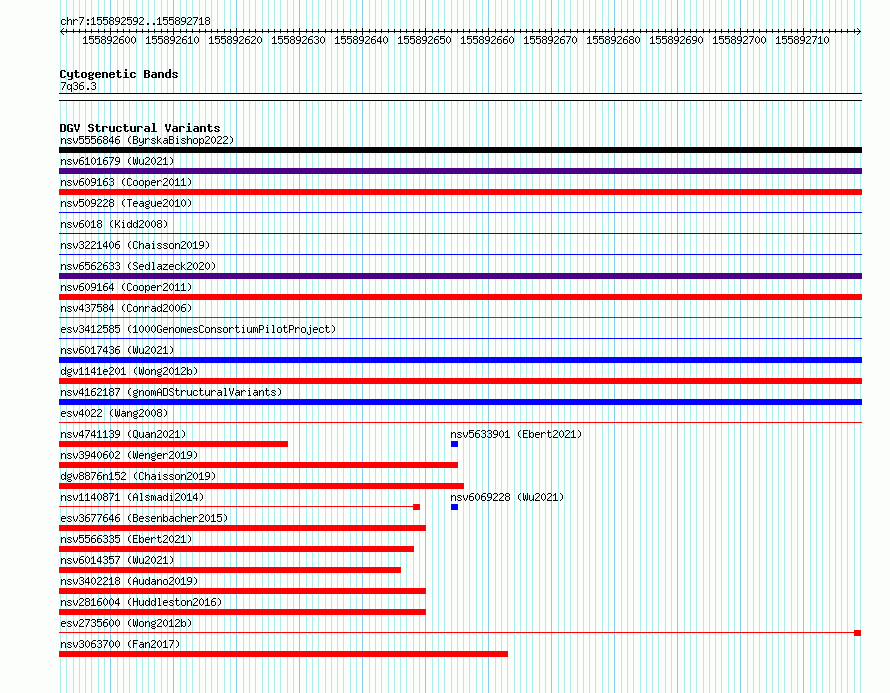The width and height of the screenshot is (890, 693).
Task: Click dgv8876n152 (Chaisson2019) label
Action: coord(138,476)
